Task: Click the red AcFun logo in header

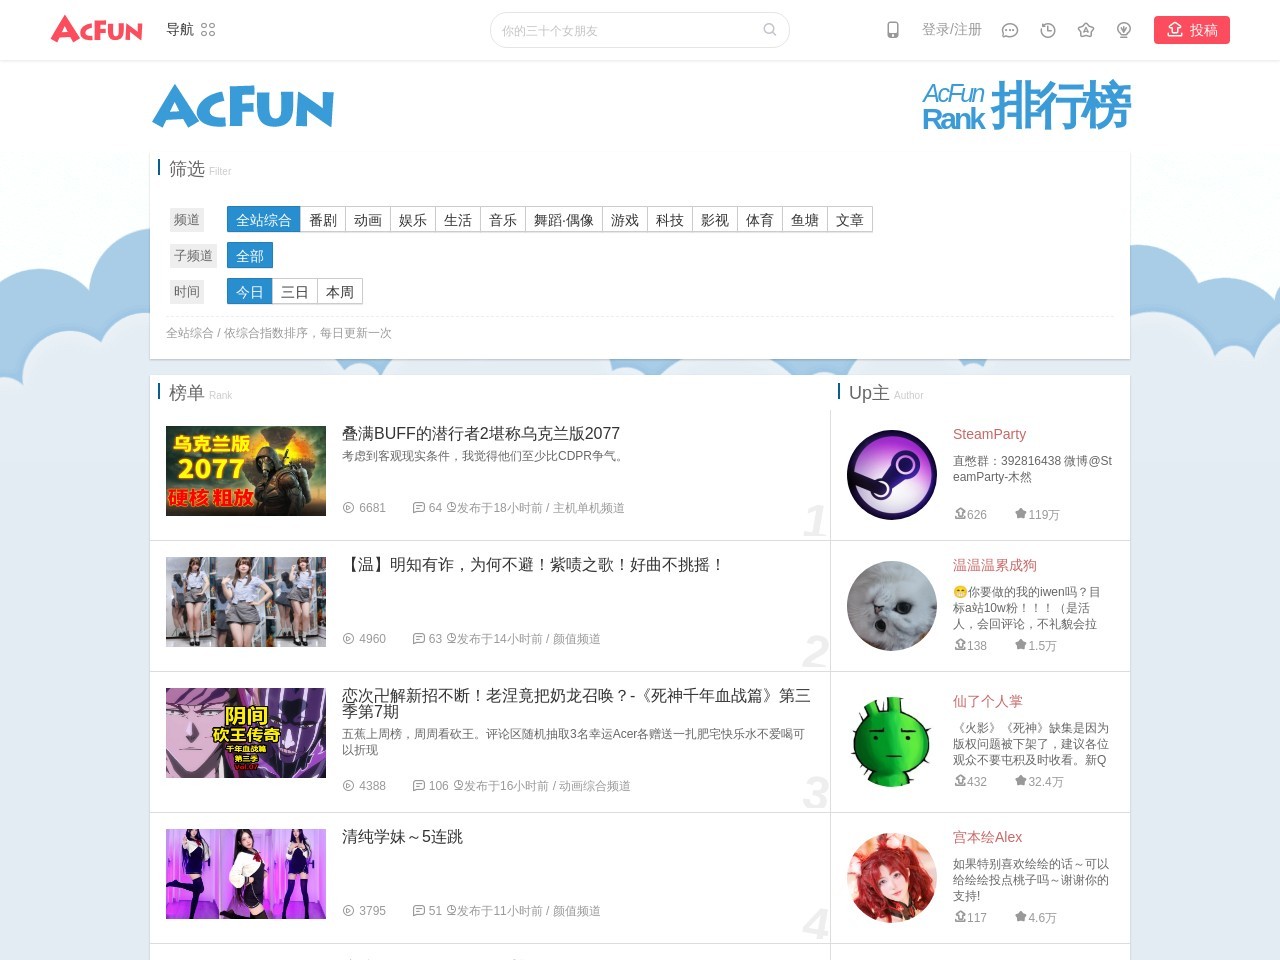Action: (x=97, y=29)
